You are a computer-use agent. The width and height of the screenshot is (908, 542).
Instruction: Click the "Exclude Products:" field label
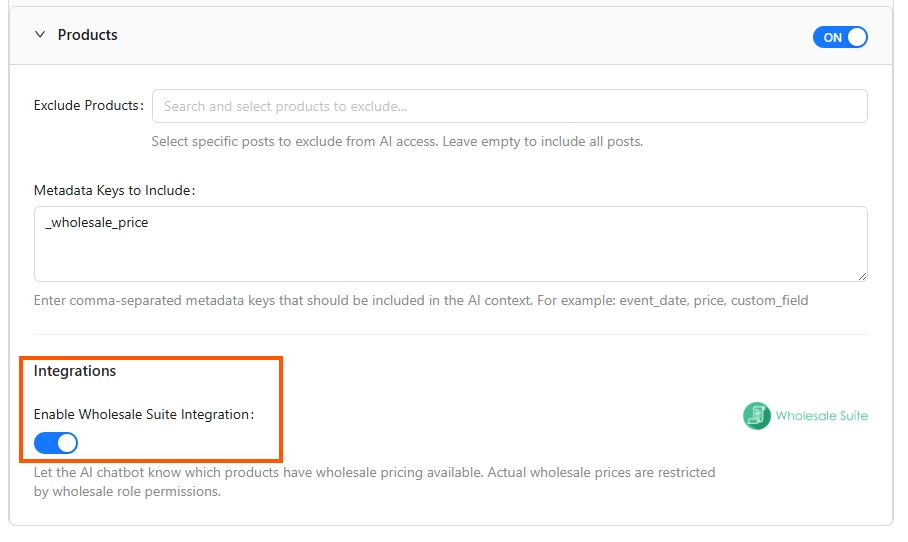(x=88, y=106)
